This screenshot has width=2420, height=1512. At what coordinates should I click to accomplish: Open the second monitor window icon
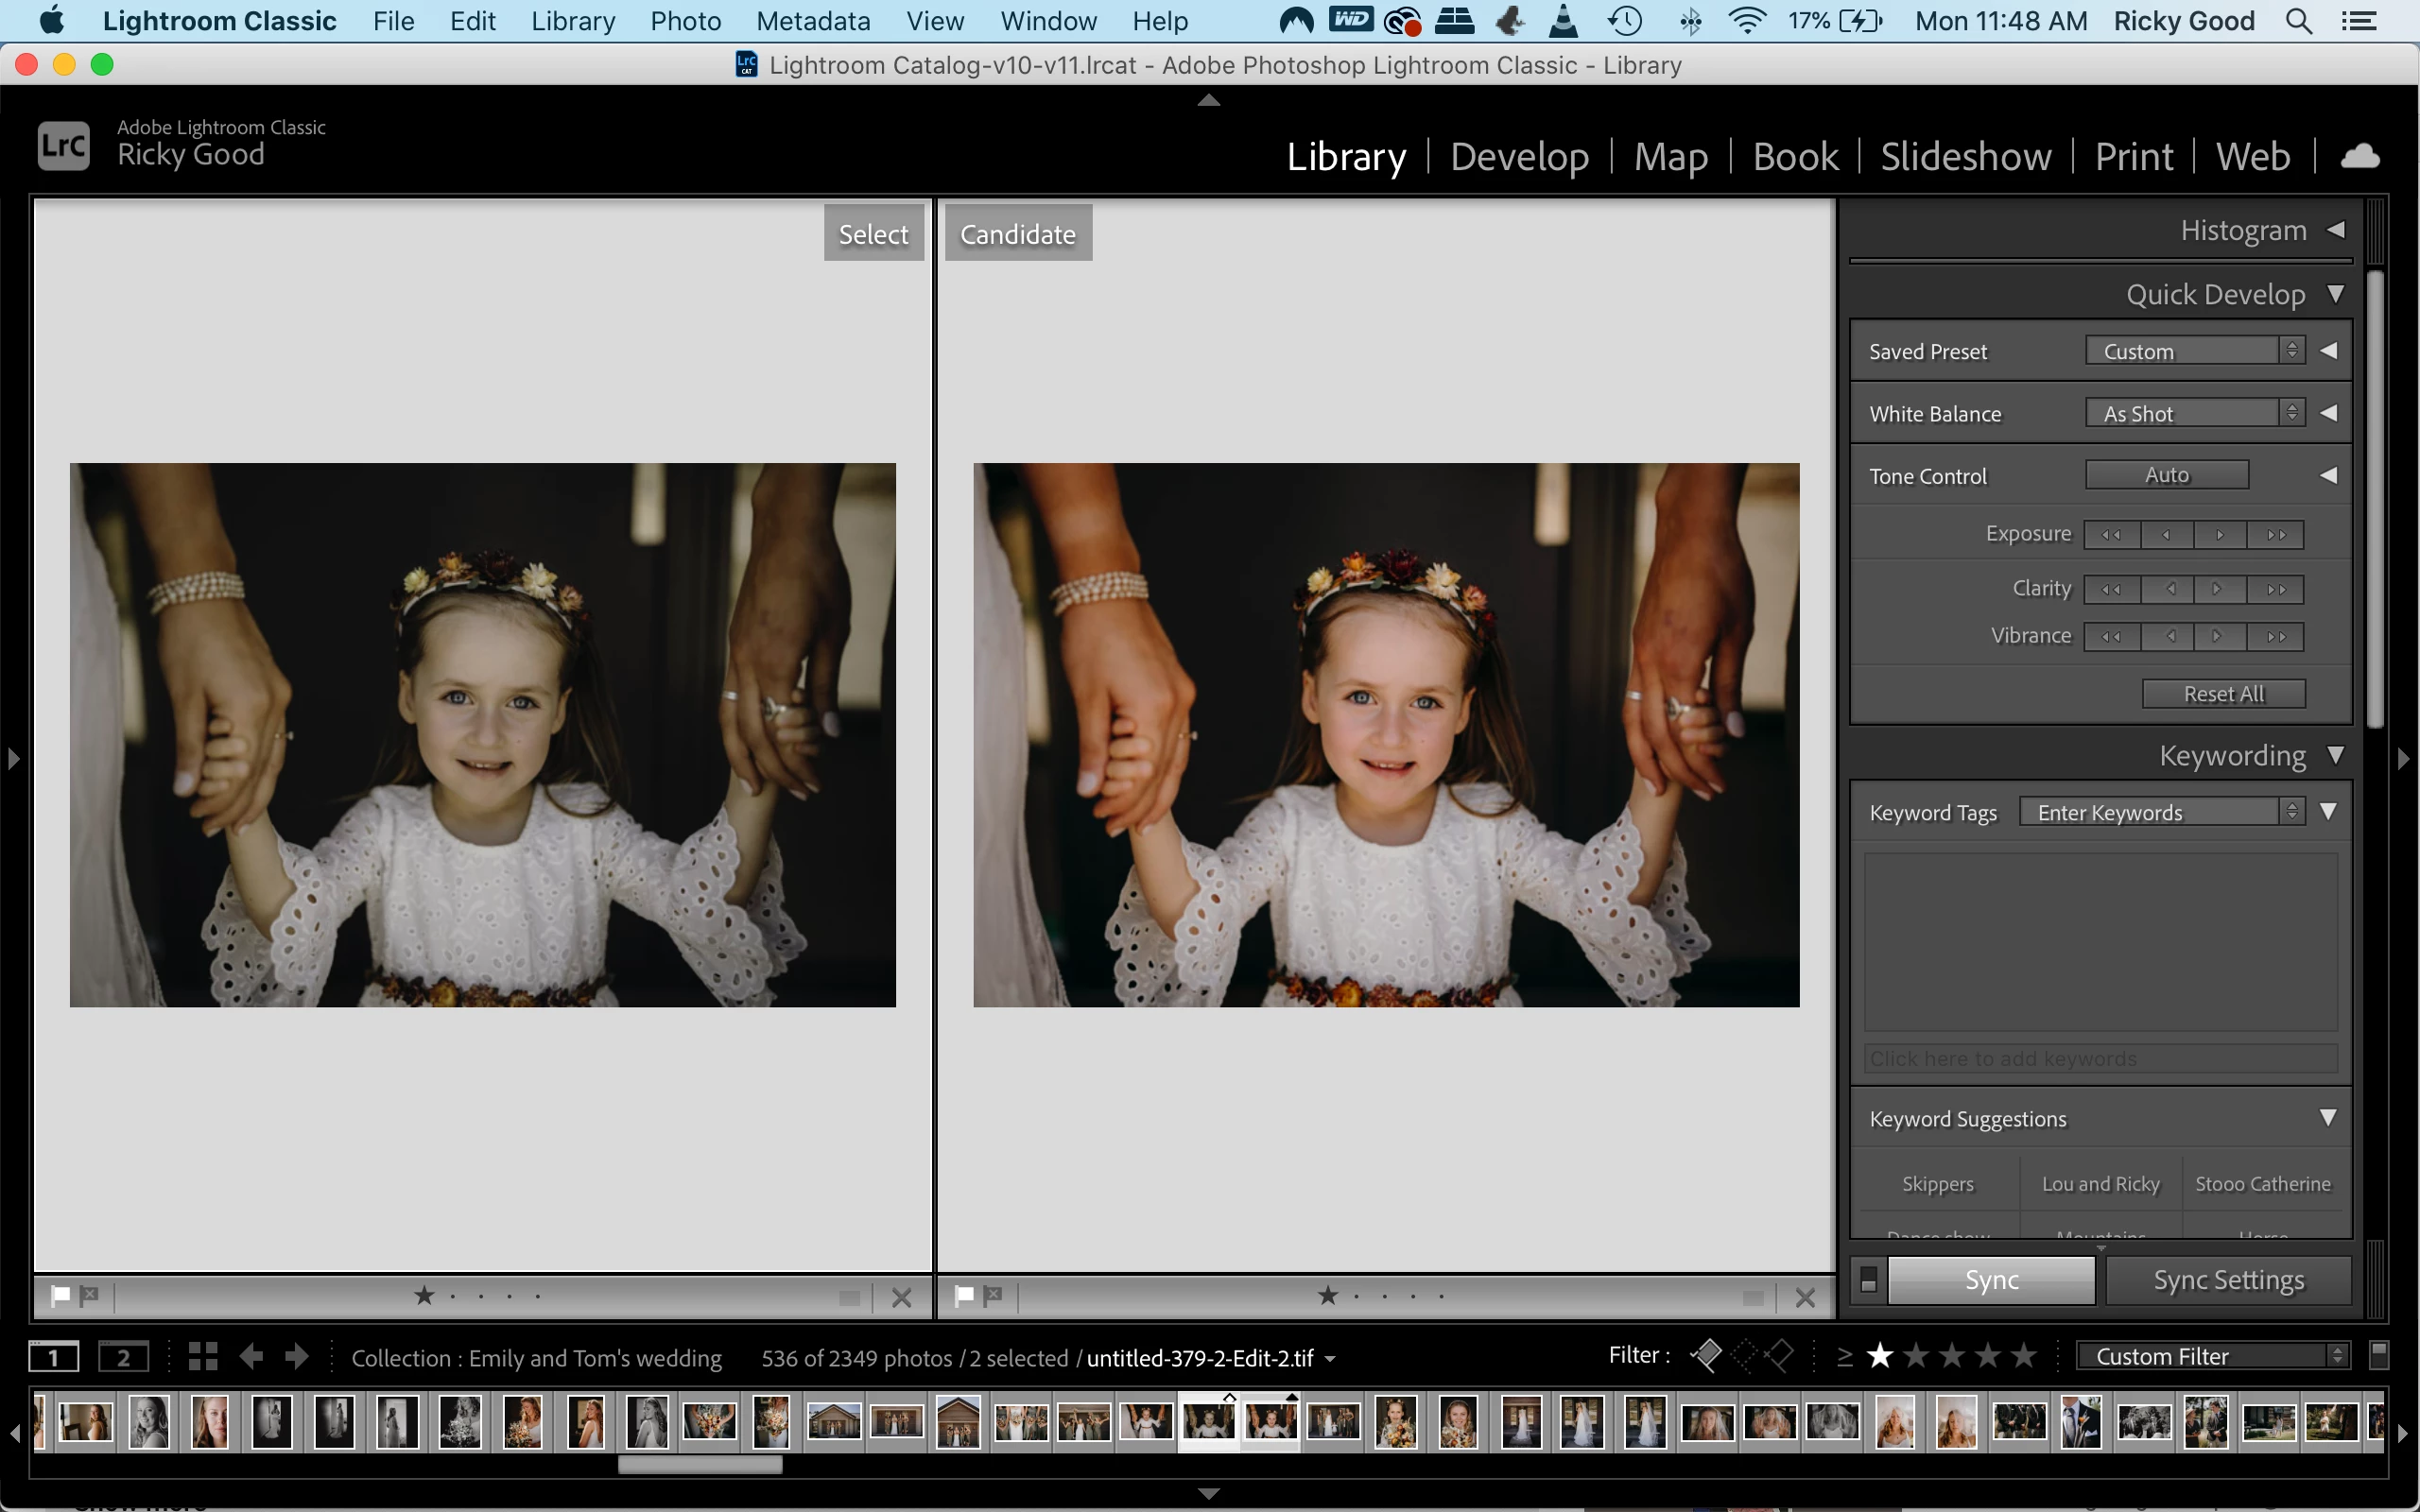point(123,1357)
